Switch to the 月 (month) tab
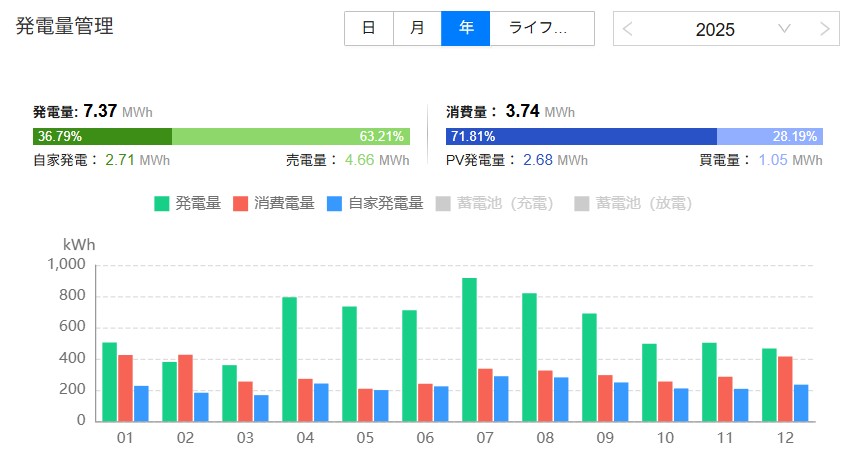The height and width of the screenshot is (450, 858). pyautogui.click(x=417, y=28)
